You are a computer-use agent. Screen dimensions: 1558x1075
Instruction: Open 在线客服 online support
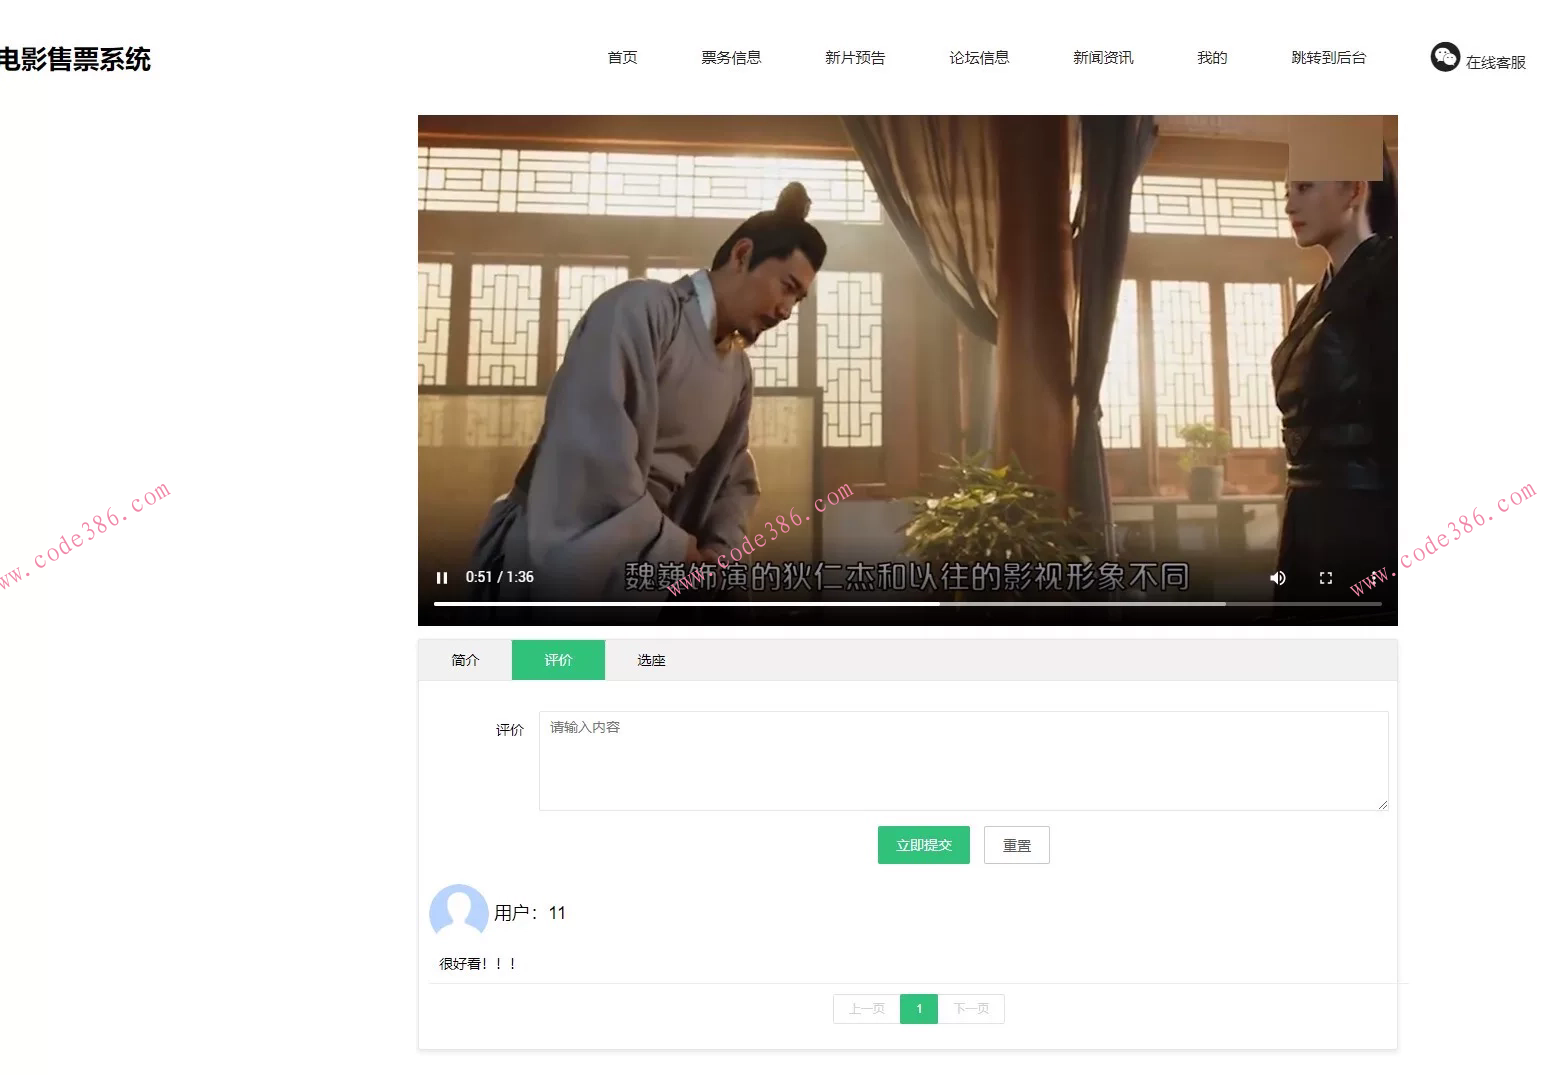click(x=1495, y=62)
